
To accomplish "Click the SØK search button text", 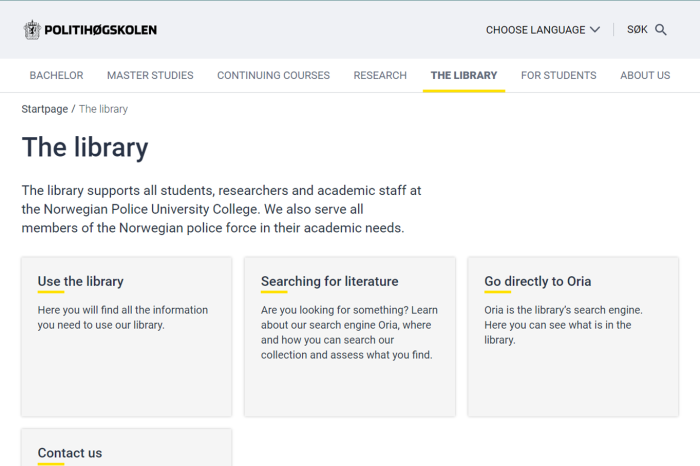I will [637, 30].
